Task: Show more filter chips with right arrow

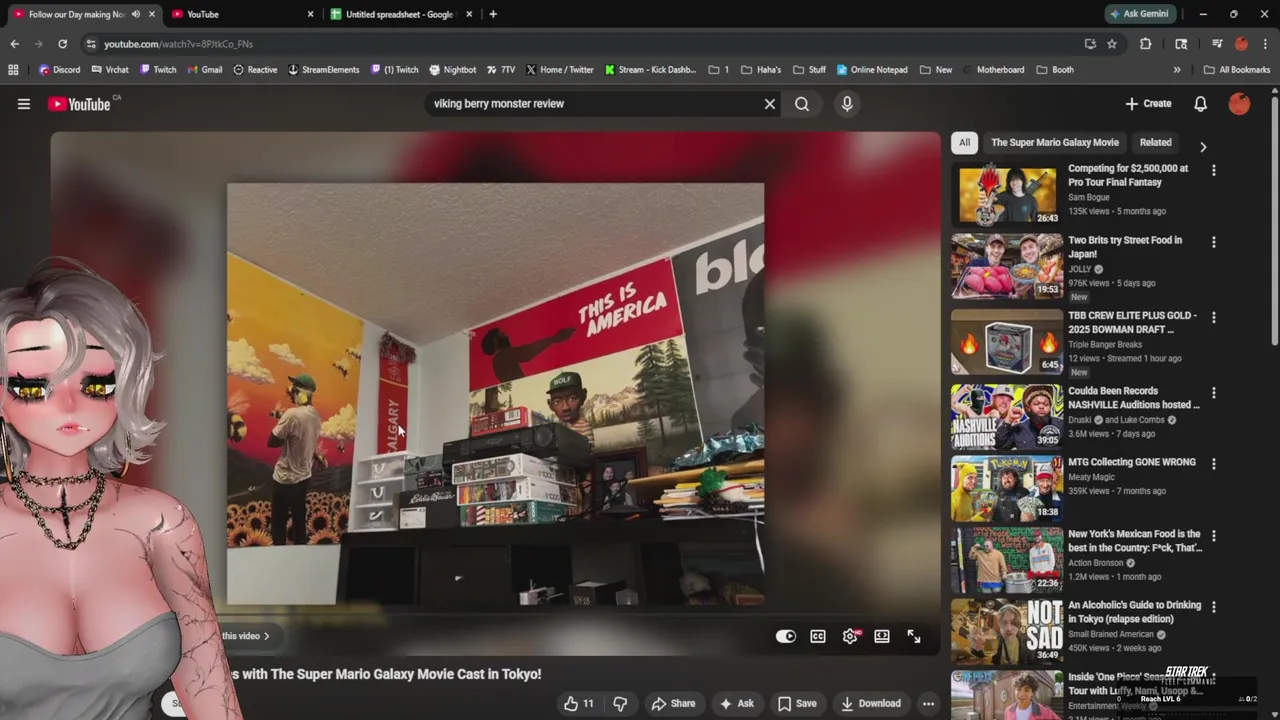Action: pyautogui.click(x=1203, y=146)
